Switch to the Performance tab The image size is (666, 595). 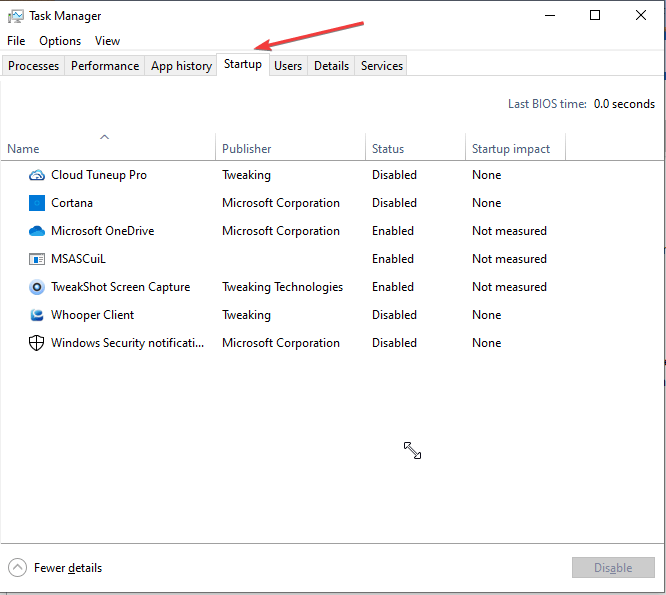pyautogui.click(x=105, y=66)
